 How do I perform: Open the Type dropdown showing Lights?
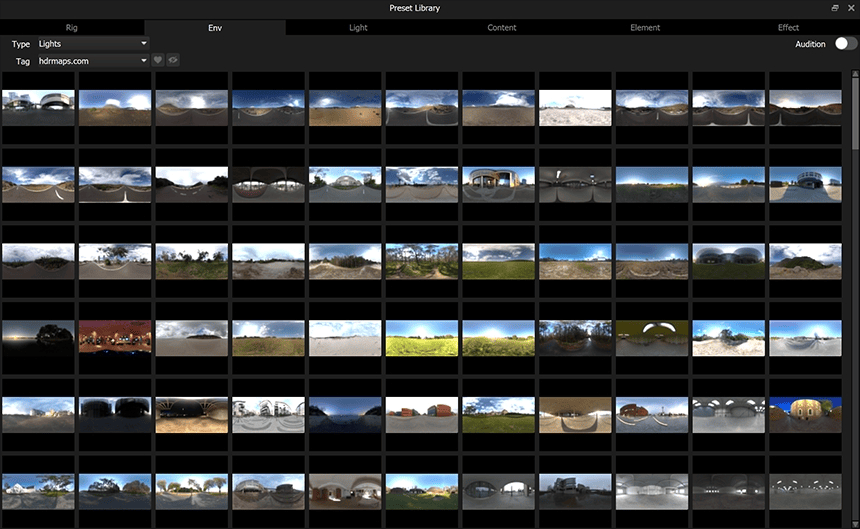click(92, 44)
